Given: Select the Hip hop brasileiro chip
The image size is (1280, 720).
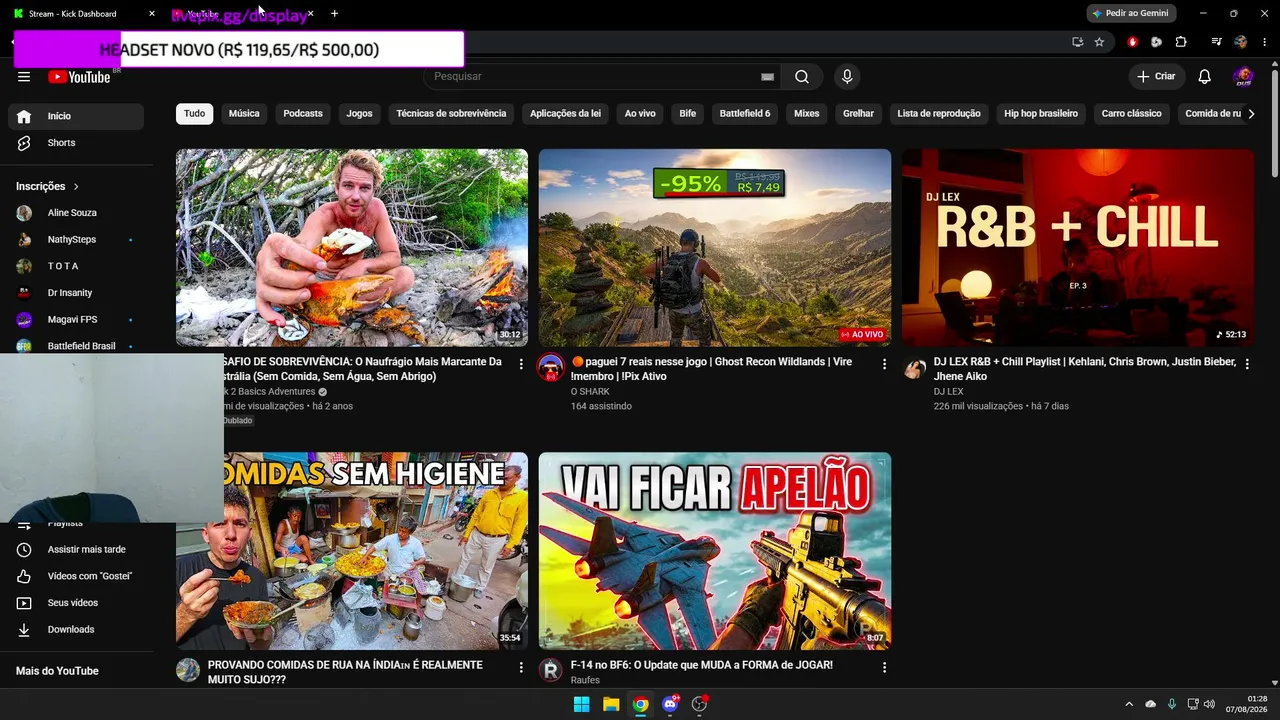Looking at the screenshot, I should pos(1041,114).
